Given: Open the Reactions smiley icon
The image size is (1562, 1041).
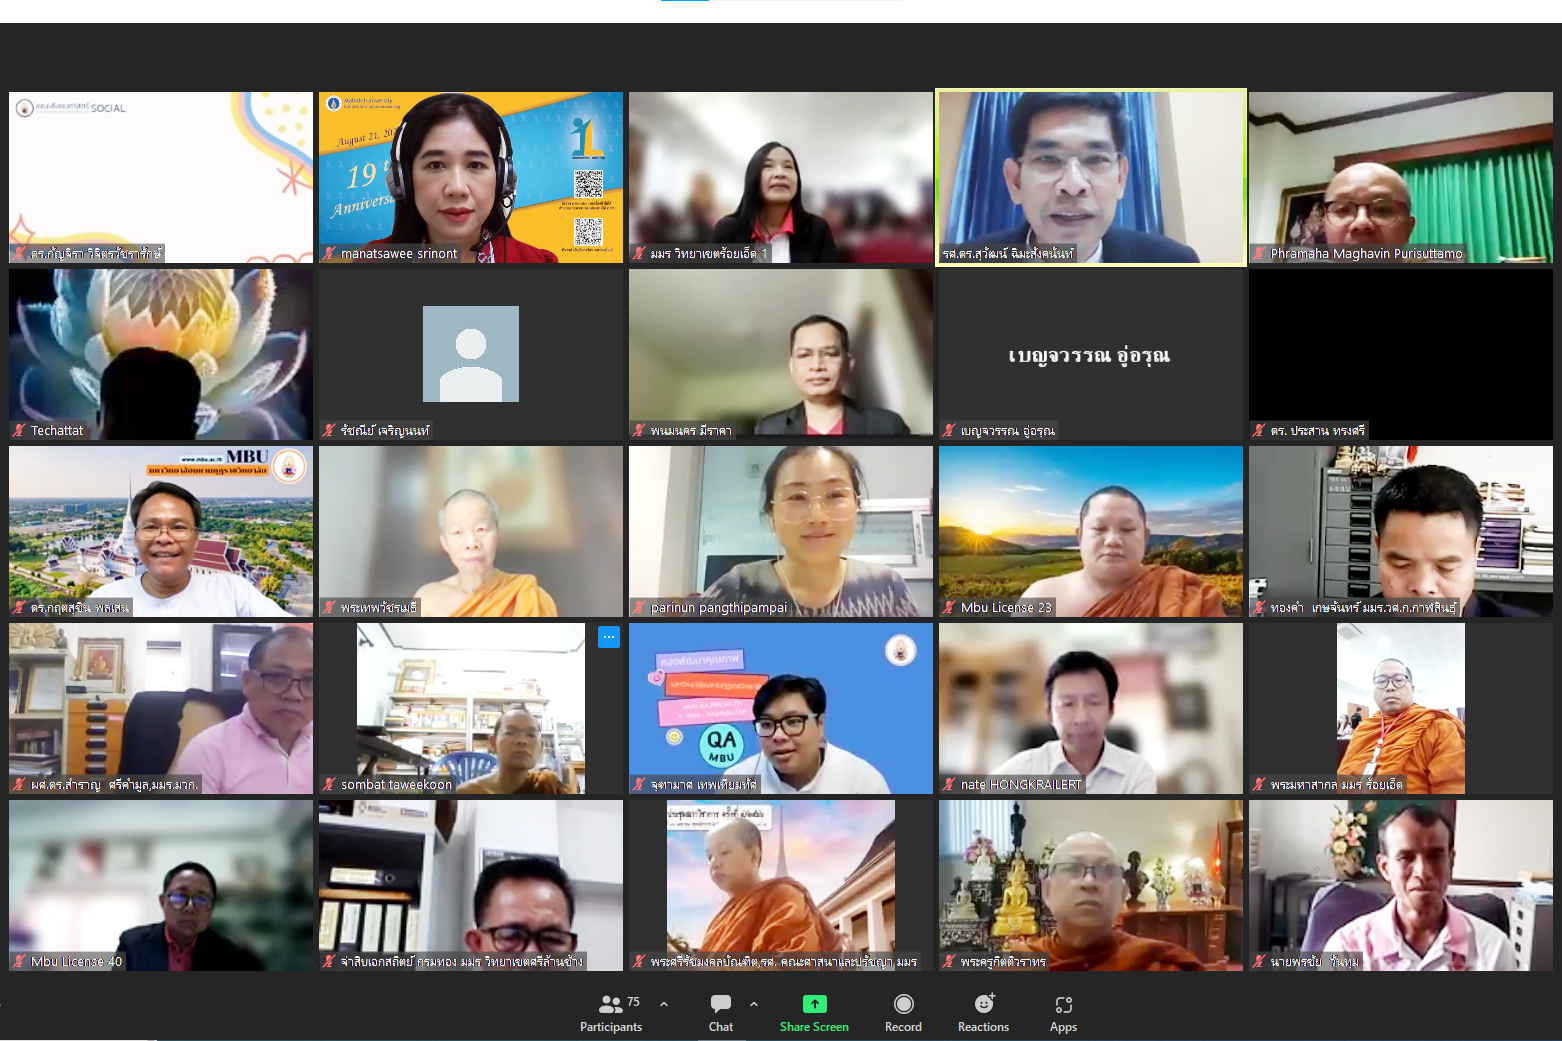Looking at the screenshot, I should coord(984,1004).
